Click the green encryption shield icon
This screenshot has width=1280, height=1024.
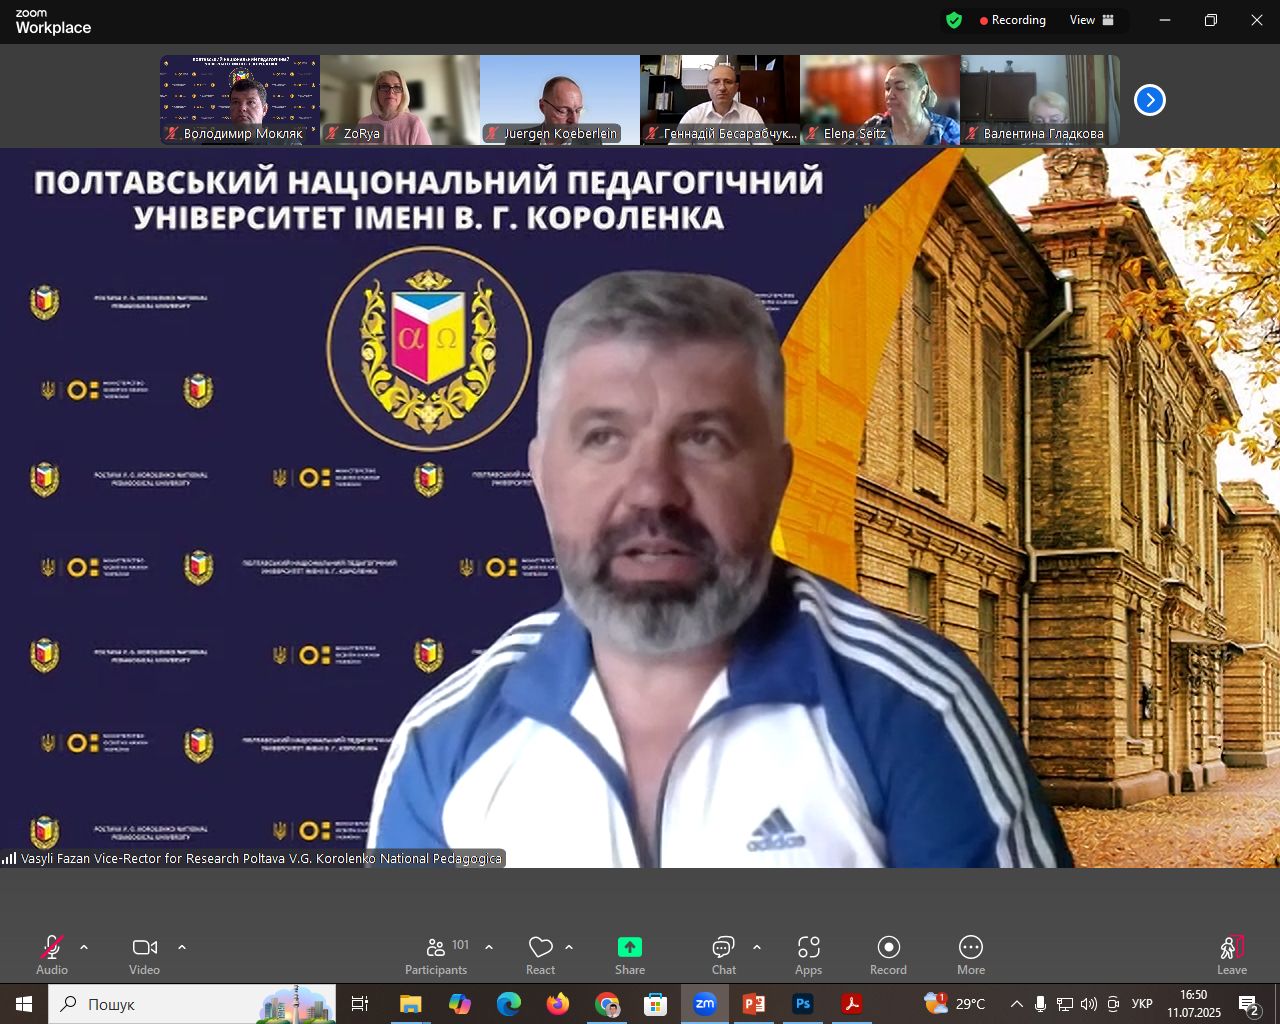[x=954, y=20]
